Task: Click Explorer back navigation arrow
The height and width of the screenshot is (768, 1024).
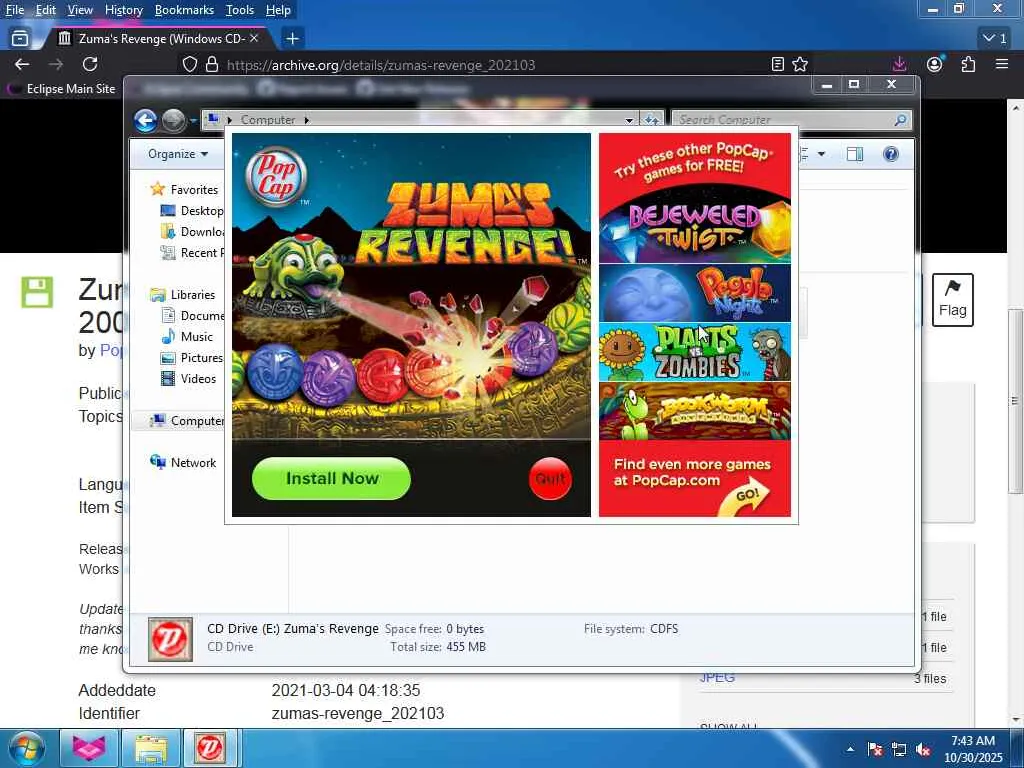Action: coord(145,120)
